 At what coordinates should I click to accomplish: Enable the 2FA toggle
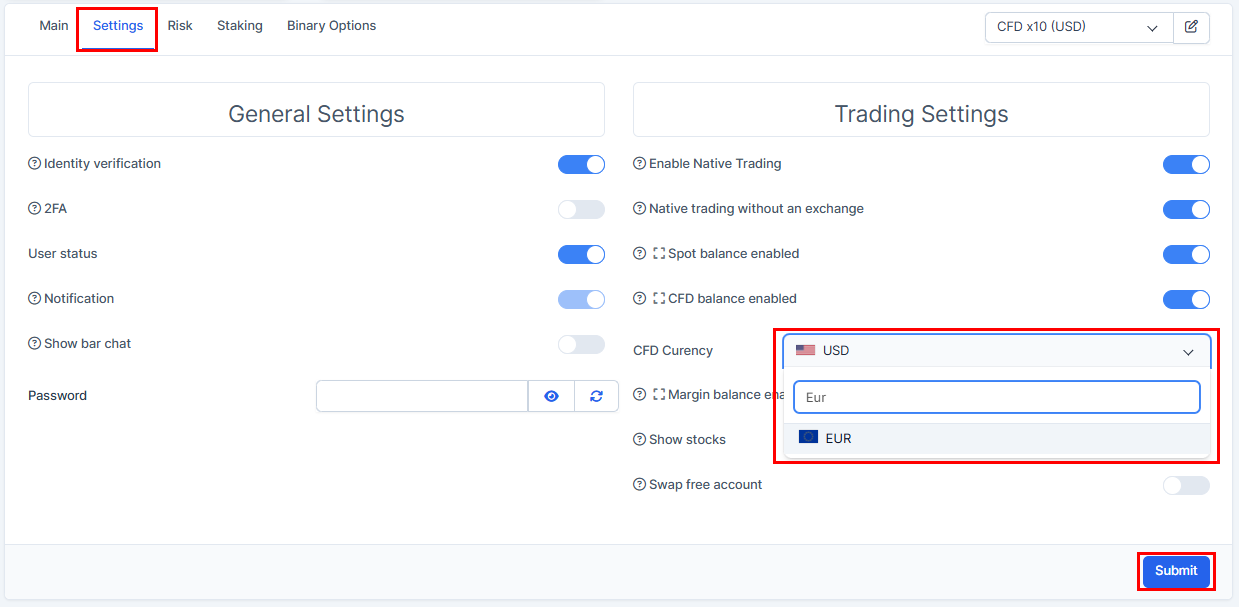coord(581,209)
